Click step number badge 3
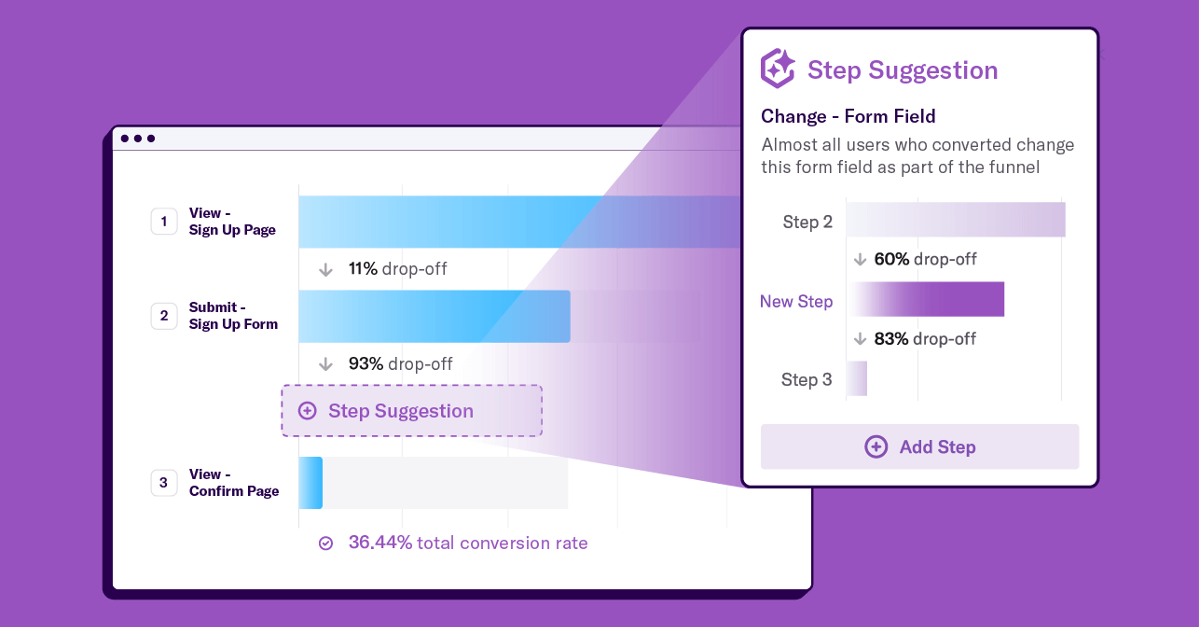Image resolution: width=1200 pixels, height=627 pixels. tap(164, 482)
